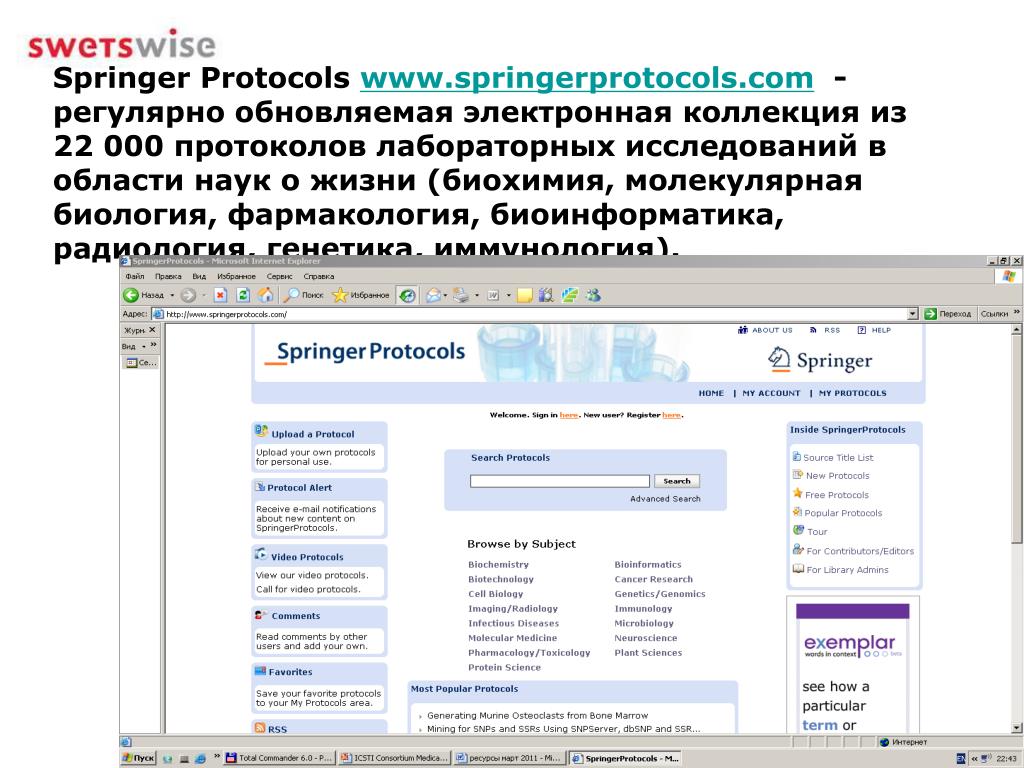This screenshot has height=768, width=1024.
Task: Expand the Edit button dropdown arrow
Action: [509, 295]
